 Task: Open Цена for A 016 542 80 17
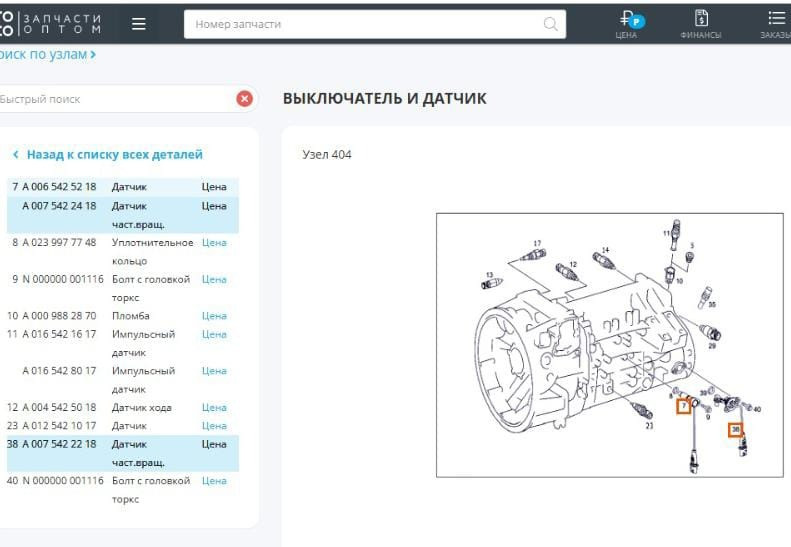point(214,371)
